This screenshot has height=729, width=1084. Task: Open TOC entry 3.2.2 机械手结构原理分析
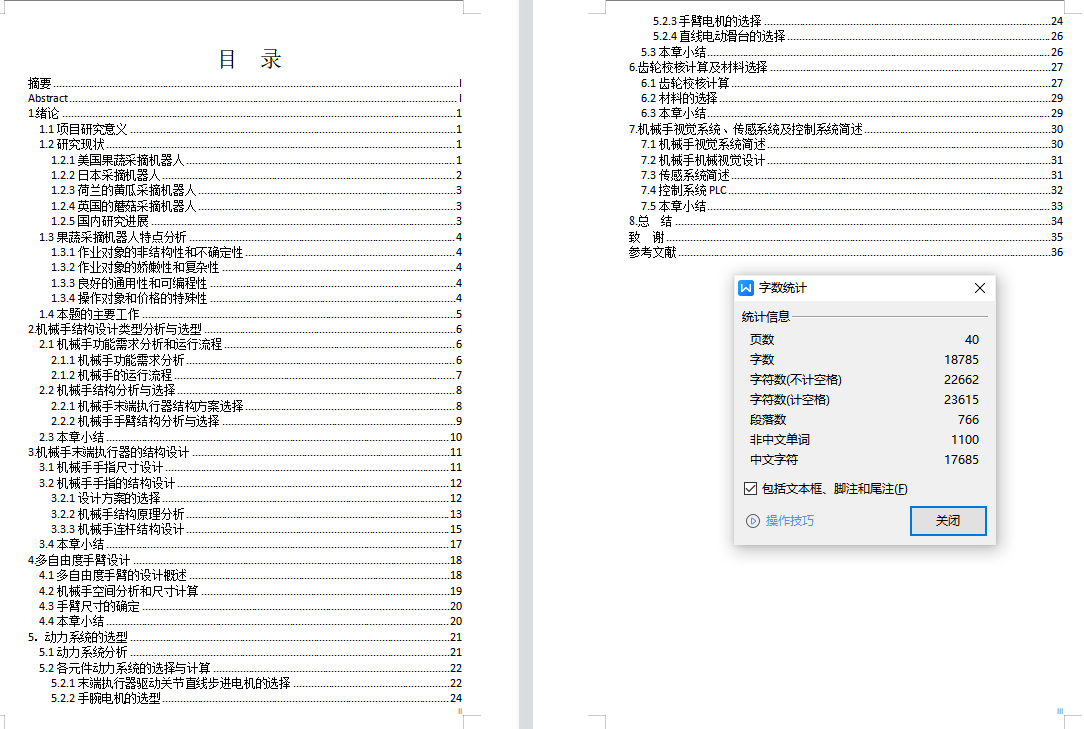[256, 514]
